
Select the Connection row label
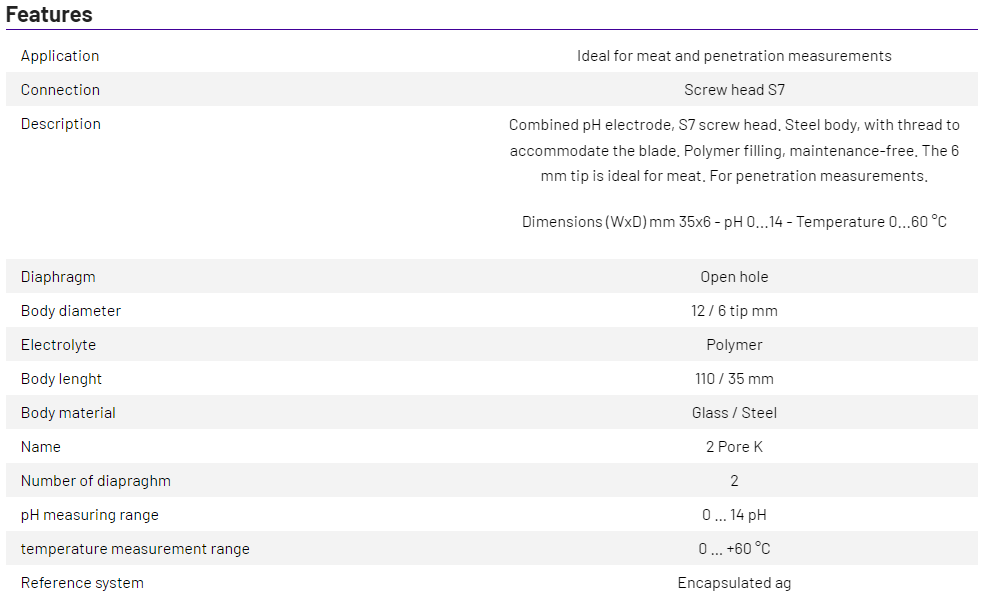tap(60, 90)
